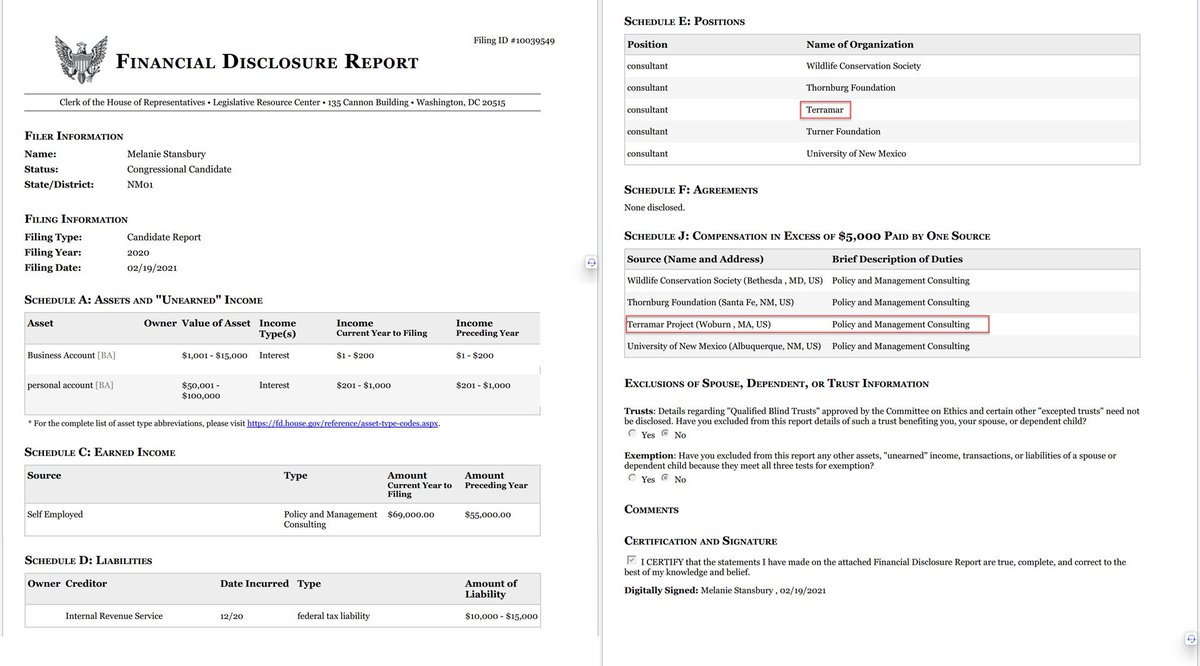Click the federal tax liability type cell
Viewport: 1200px width, 666px height.
coord(333,616)
